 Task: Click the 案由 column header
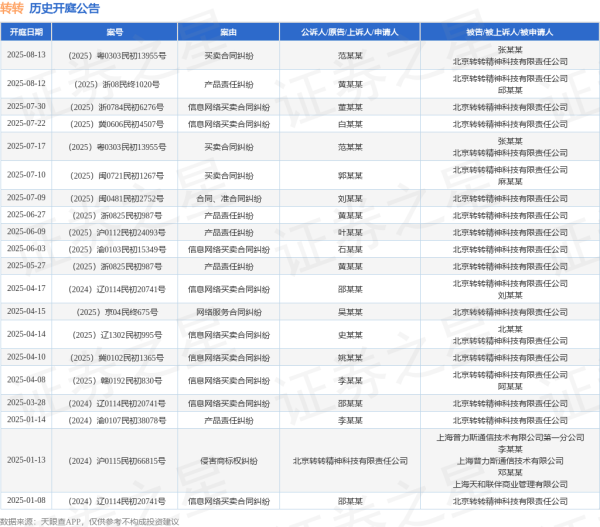click(229, 32)
